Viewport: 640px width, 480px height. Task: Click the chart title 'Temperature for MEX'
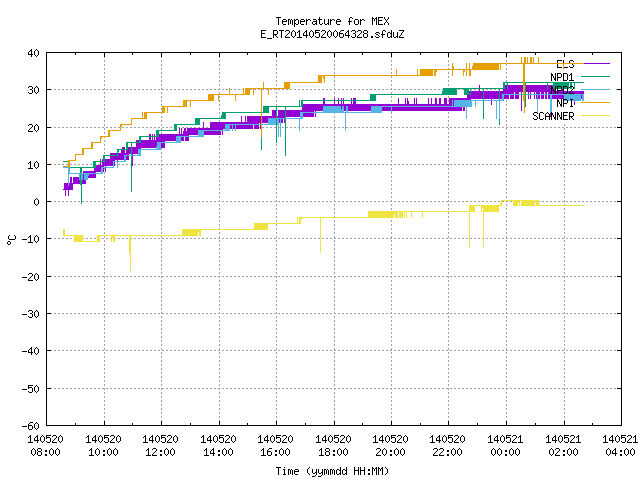click(x=332, y=21)
